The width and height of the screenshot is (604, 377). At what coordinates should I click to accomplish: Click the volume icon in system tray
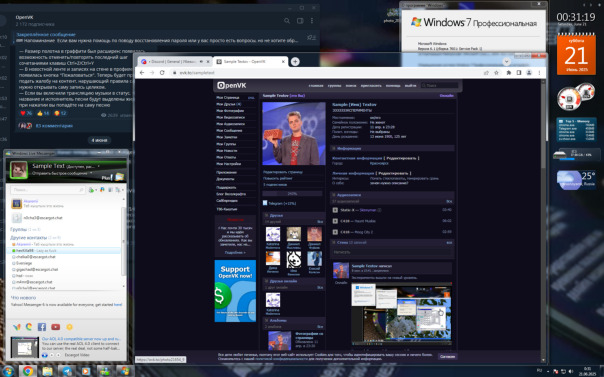(x=570, y=372)
